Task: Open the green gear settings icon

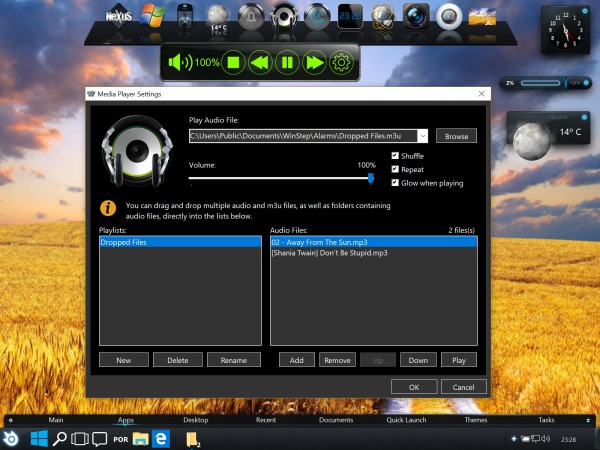Action: 341,63
